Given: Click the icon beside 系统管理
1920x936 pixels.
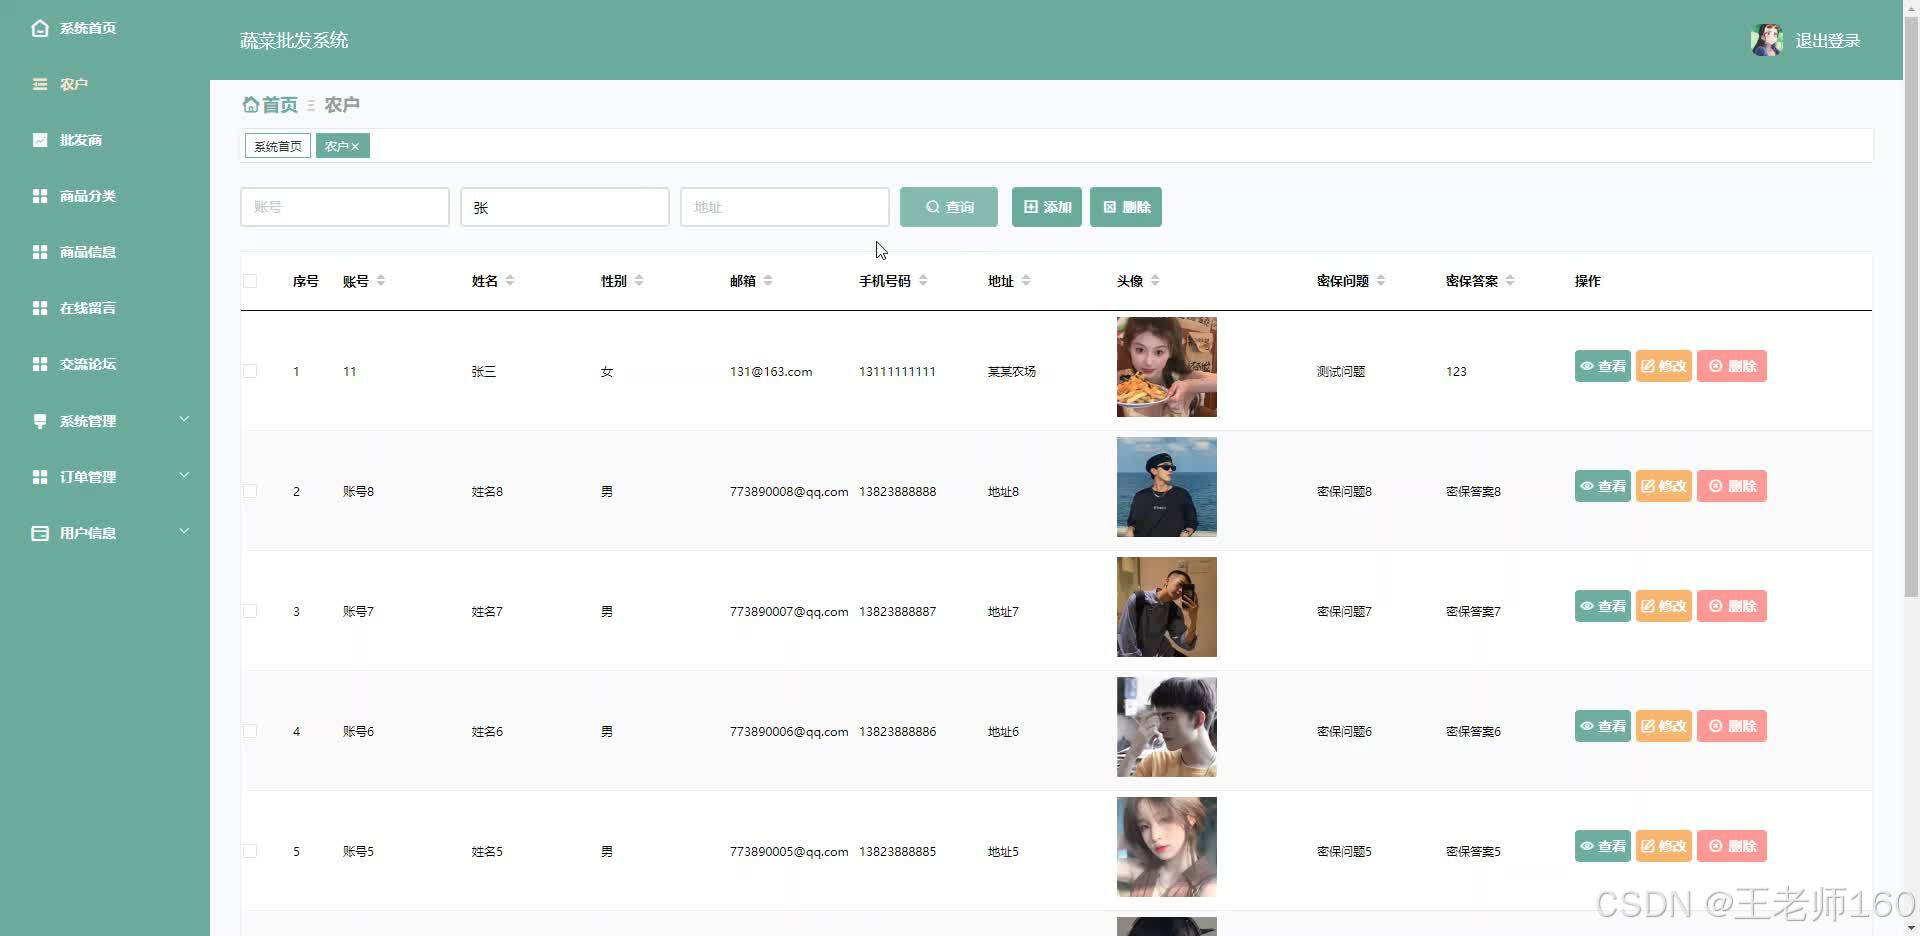Looking at the screenshot, I should pyautogui.click(x=40, y=421).
